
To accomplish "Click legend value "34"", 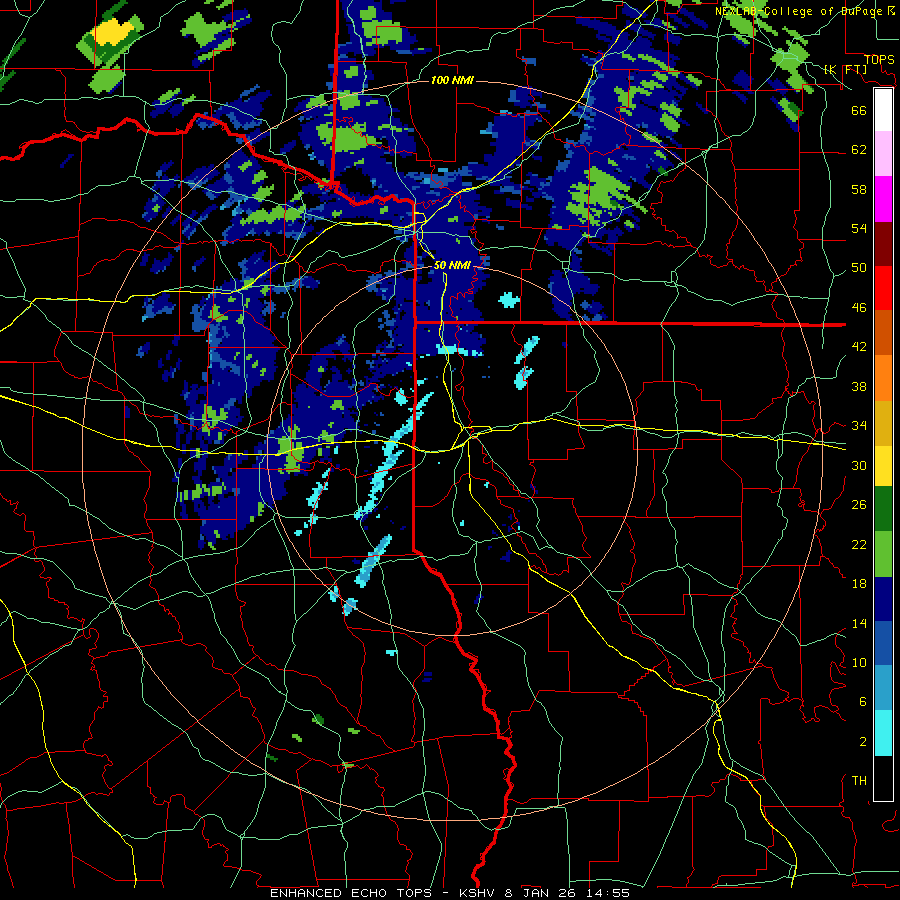I will point(859,425).
